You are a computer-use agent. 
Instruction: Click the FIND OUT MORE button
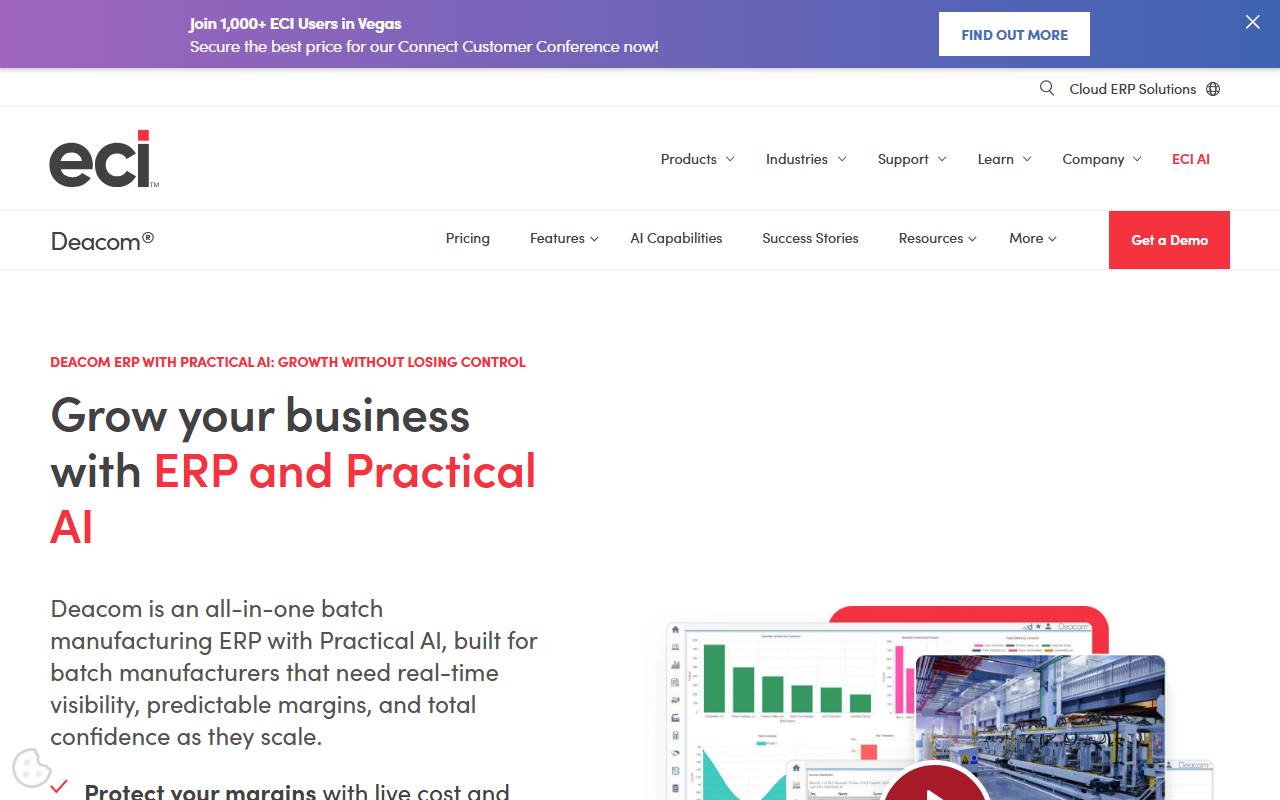click(x=1014, y=34)
